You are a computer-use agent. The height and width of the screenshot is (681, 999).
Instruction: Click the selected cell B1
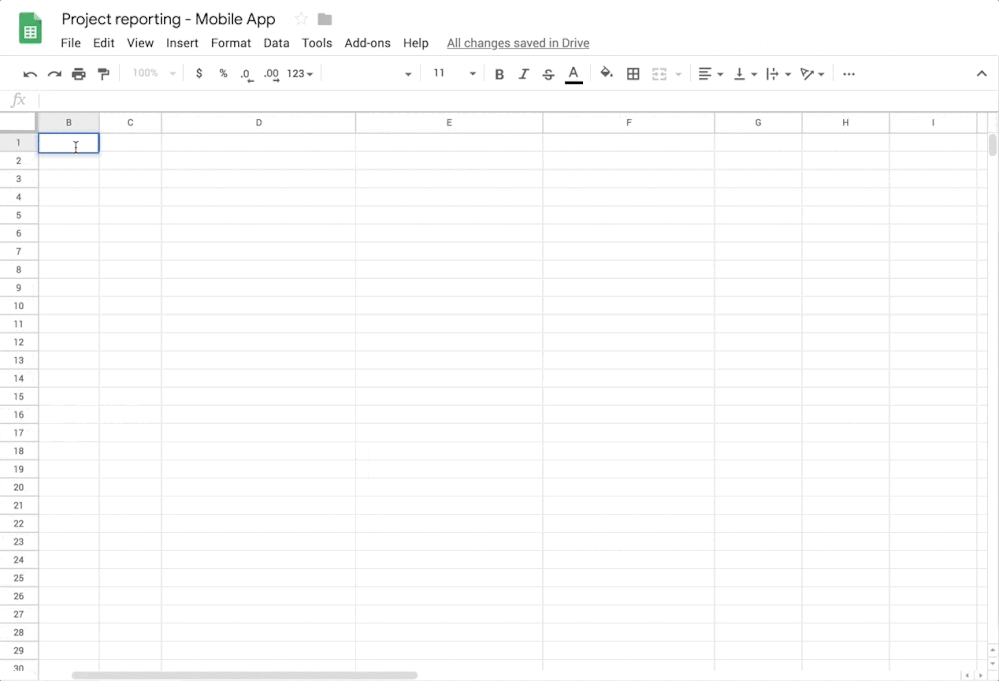coord(68,143)
